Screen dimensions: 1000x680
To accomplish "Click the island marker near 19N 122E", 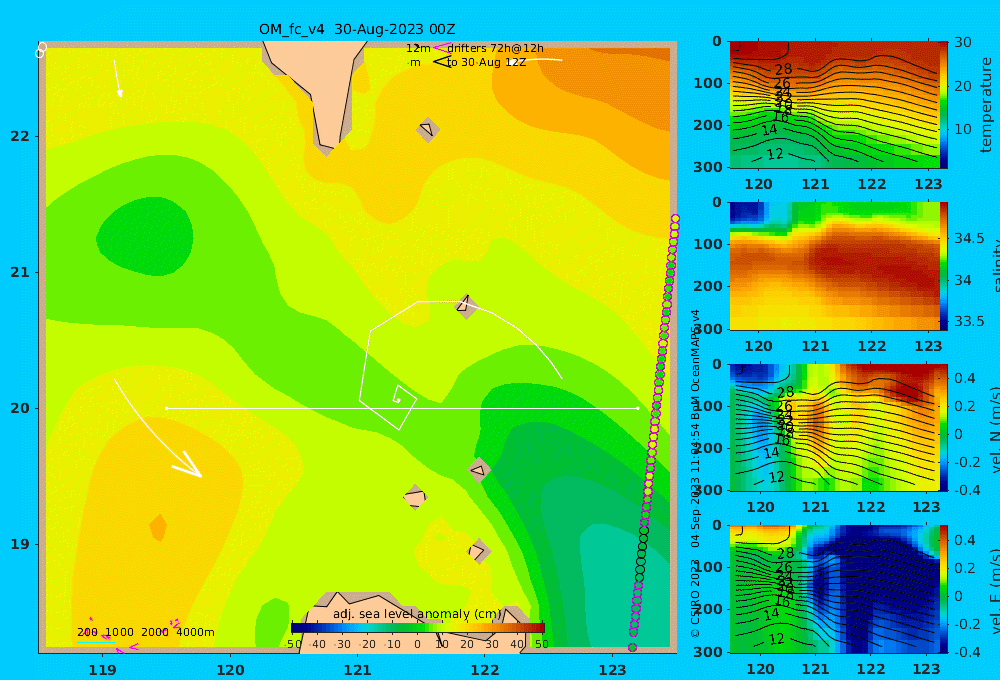I will [x=478, y=551].
